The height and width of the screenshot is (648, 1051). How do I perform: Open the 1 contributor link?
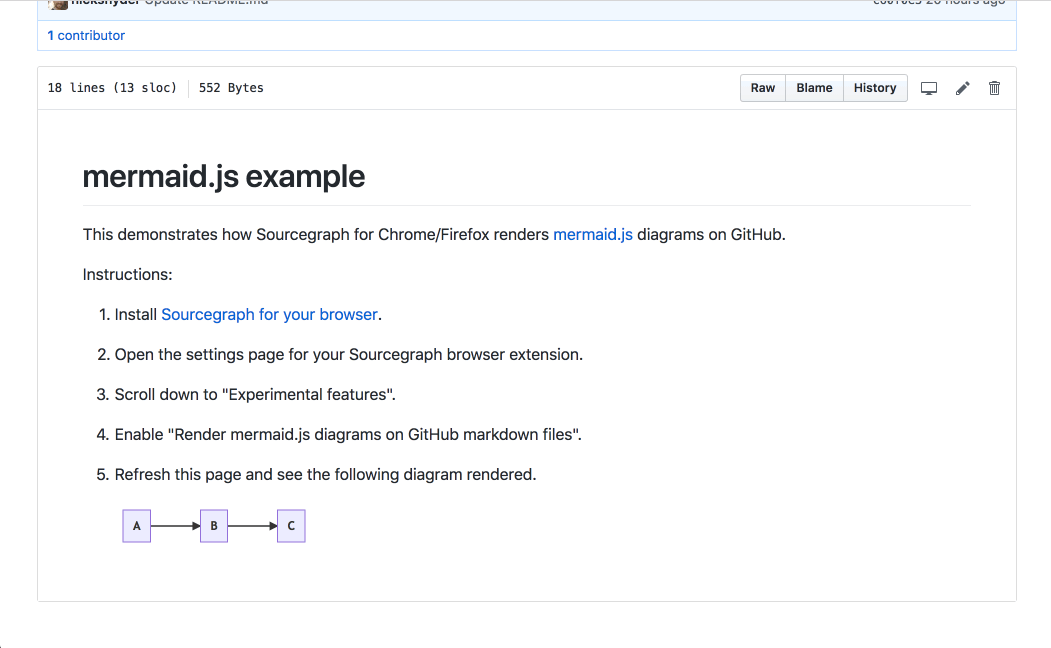(86, 36)
